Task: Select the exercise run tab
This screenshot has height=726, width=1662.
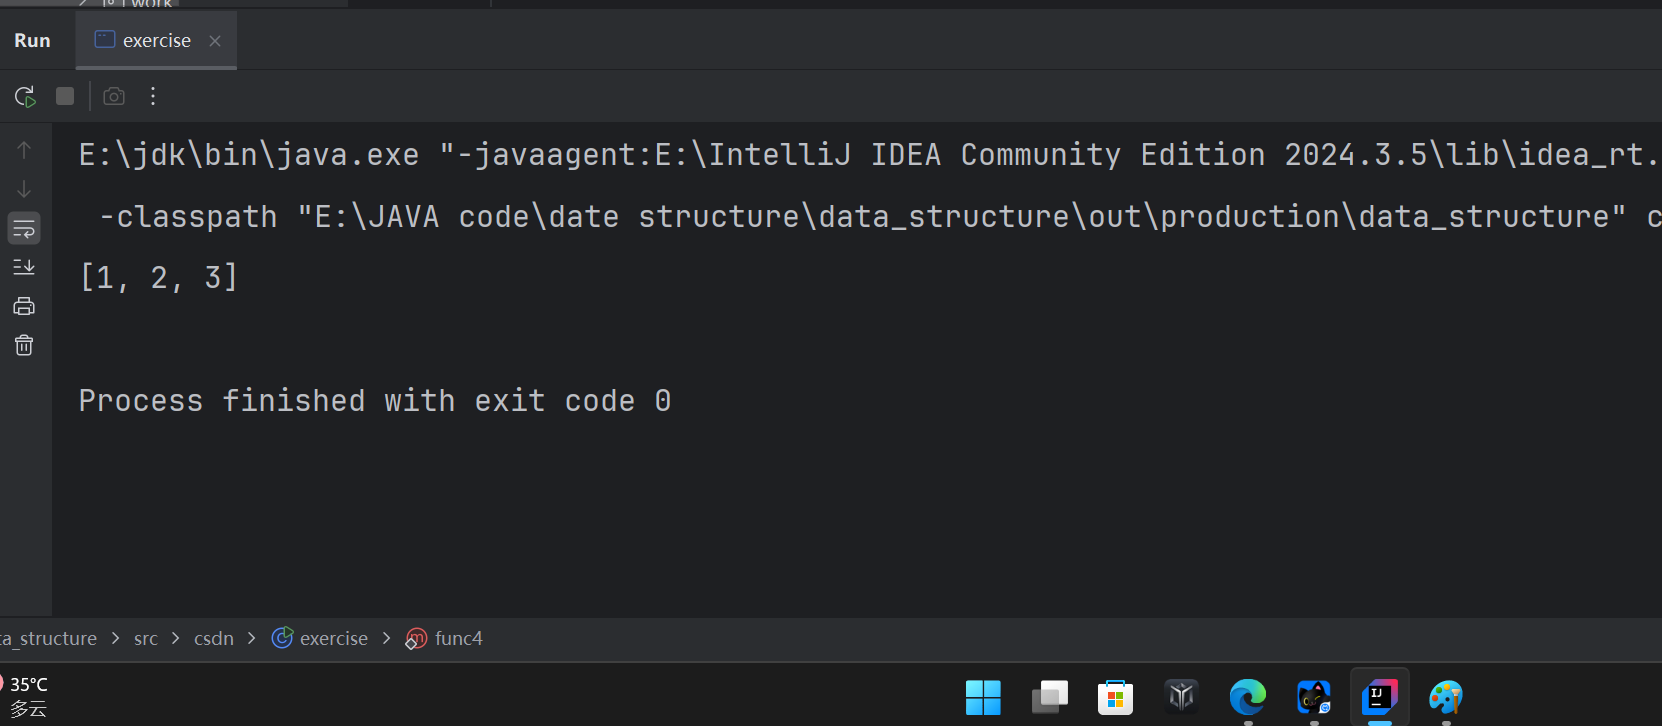Action: click(156, 40)
